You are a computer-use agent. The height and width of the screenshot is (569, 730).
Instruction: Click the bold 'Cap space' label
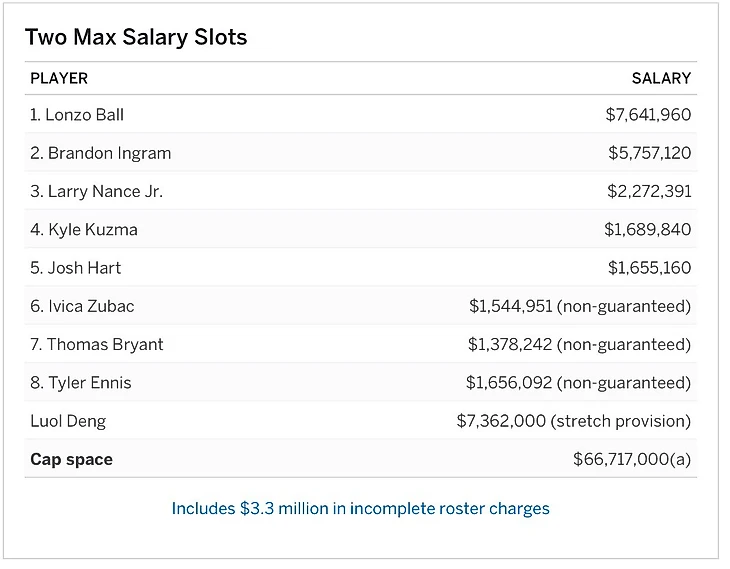coord(71,459)
